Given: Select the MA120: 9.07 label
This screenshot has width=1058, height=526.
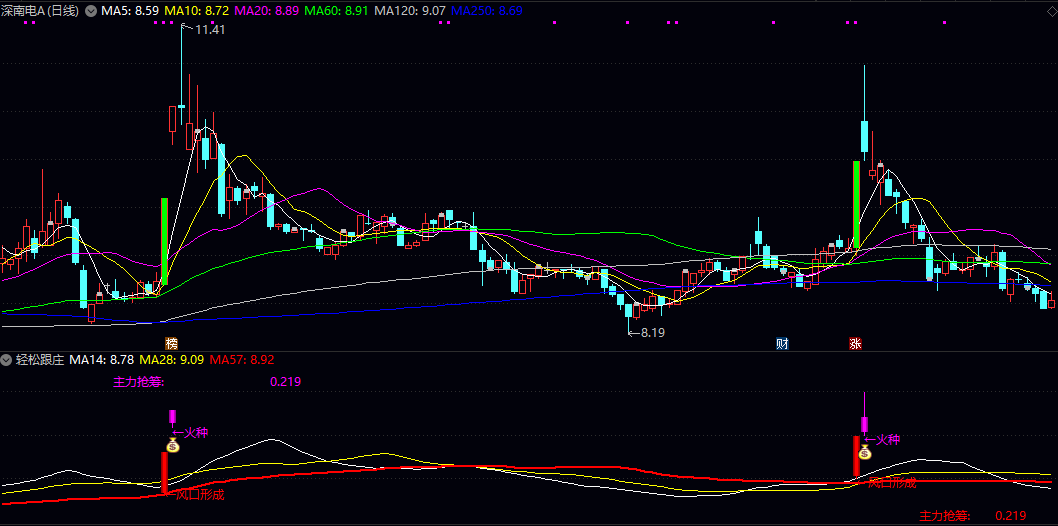Looking at the screenshot, I should point(410,11).
